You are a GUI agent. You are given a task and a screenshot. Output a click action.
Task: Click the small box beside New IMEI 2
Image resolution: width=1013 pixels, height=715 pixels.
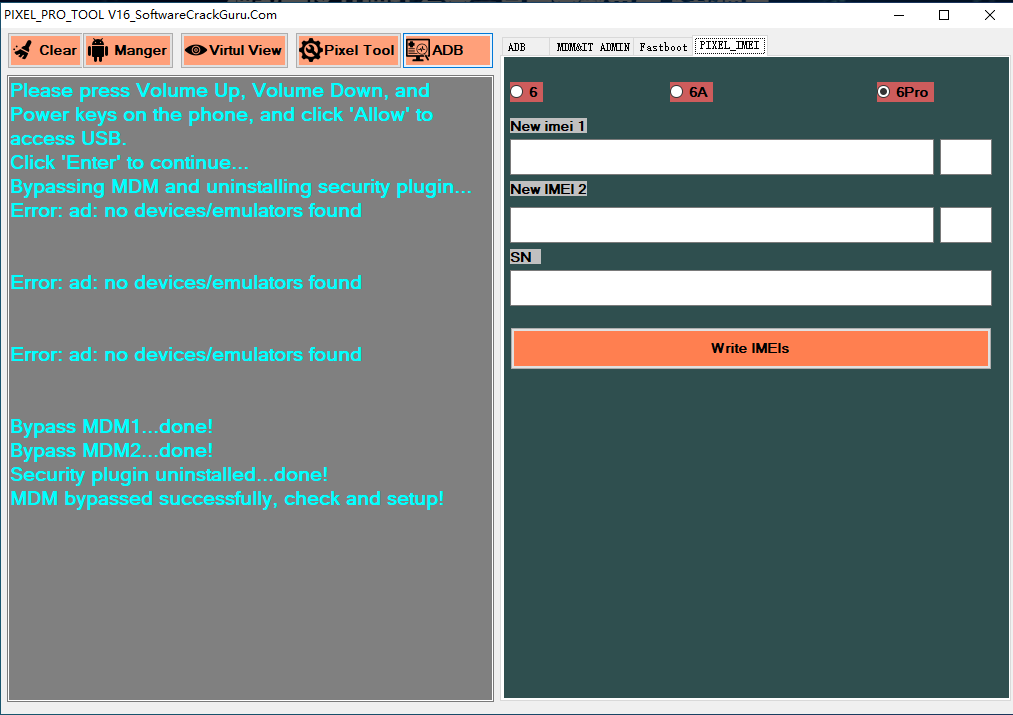(x=965, y=225)
